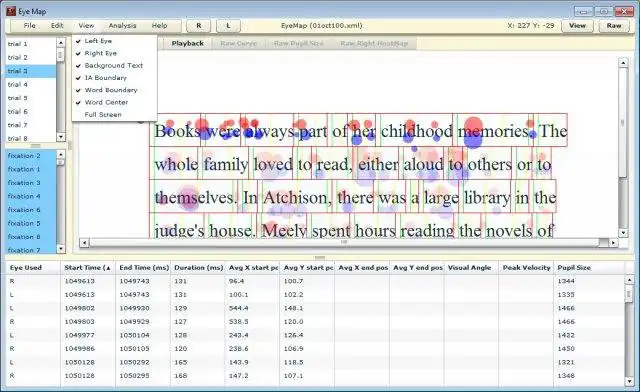Viewport: 640px width, 392px height.
Task: Click the View button at top right
Action: tap(578, 26)
